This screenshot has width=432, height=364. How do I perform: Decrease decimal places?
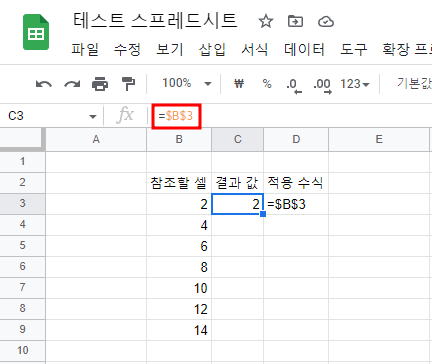click(294, 85)
